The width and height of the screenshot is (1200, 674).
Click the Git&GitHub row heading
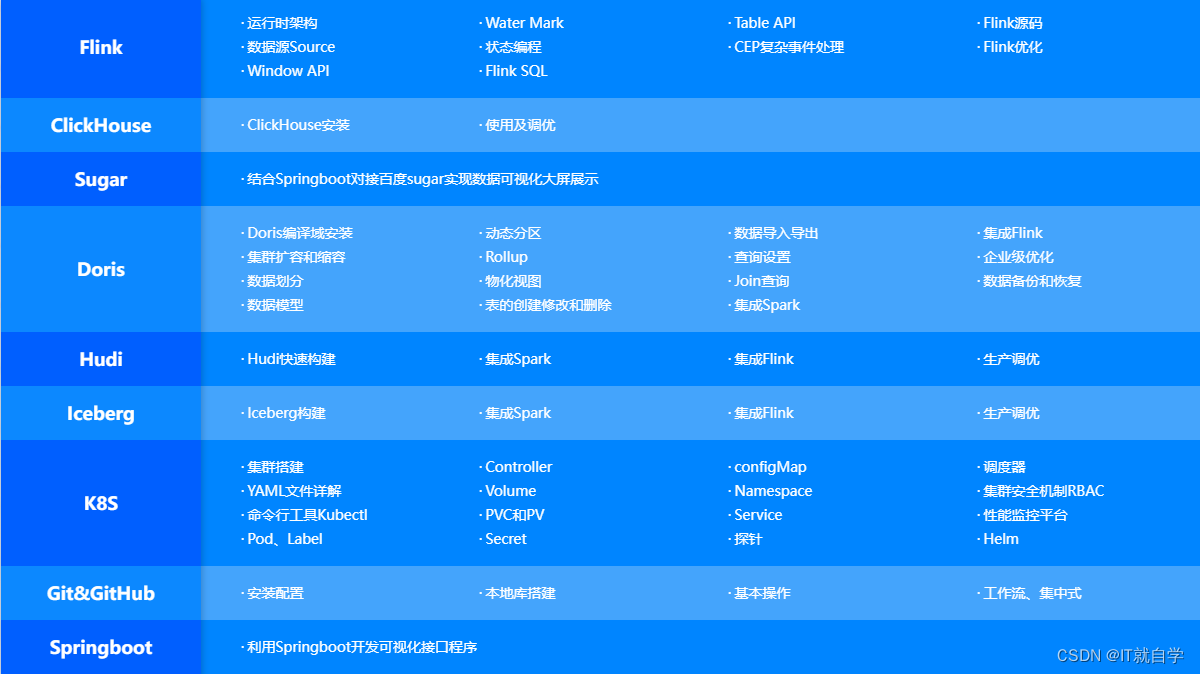(101, 593)
